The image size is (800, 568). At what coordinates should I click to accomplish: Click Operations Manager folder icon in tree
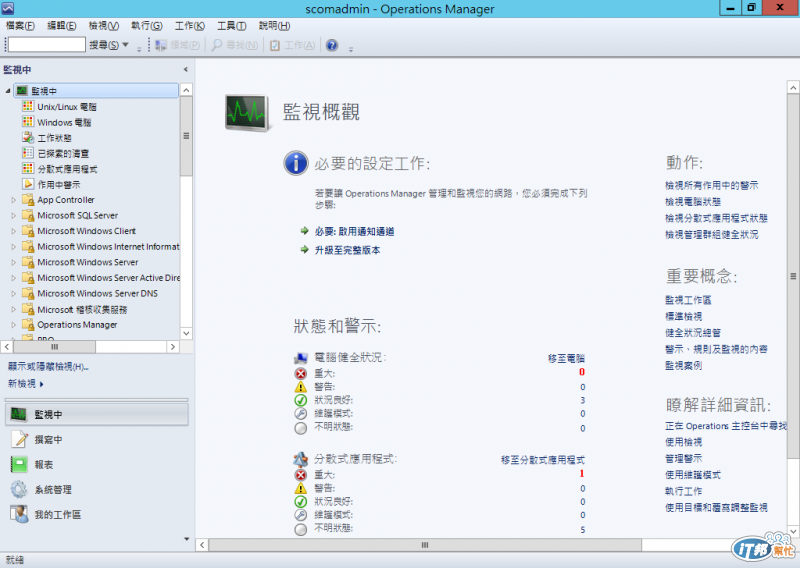[28, 325]
